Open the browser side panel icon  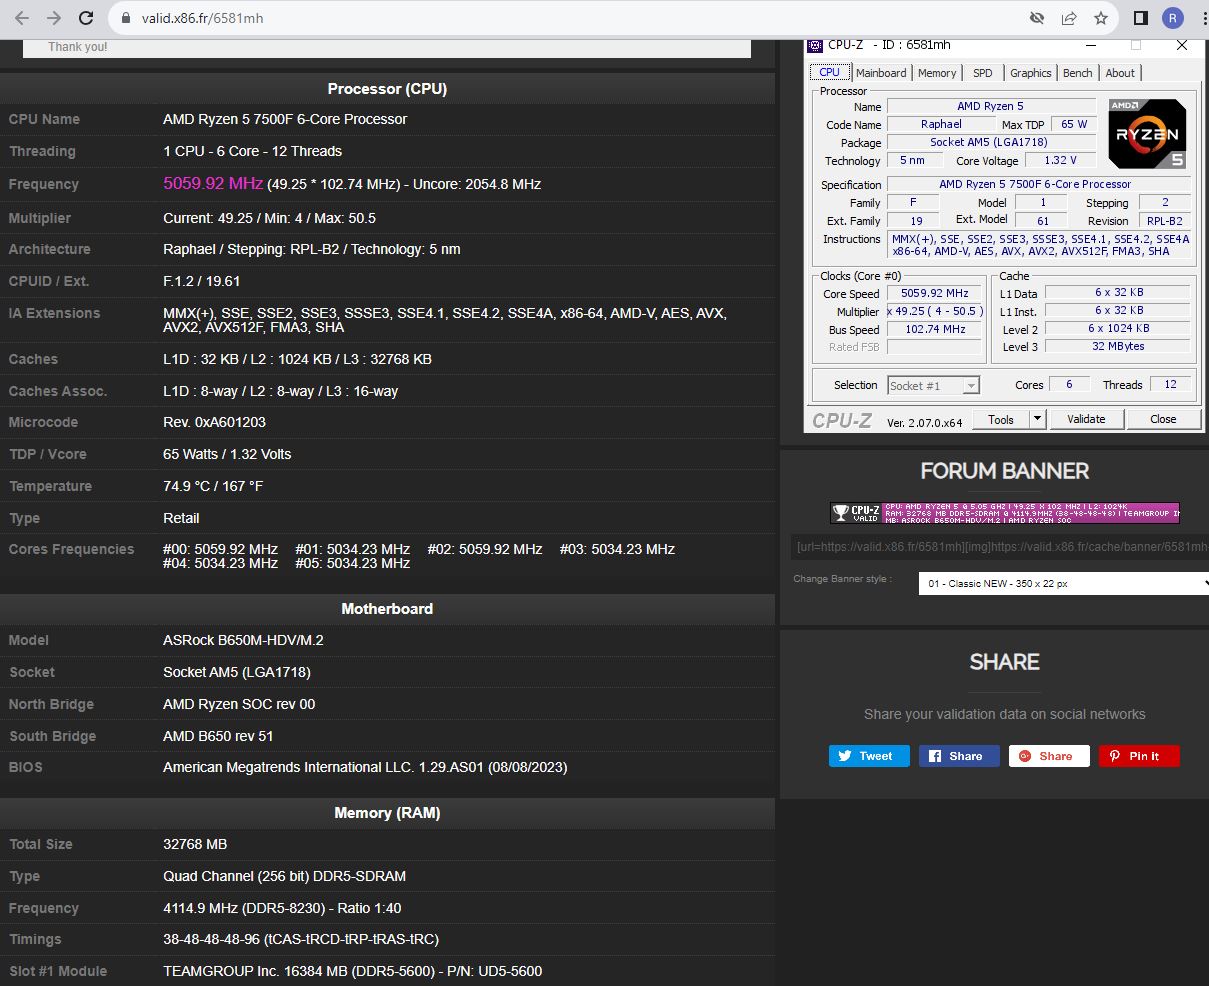(x=1140, y=18)
